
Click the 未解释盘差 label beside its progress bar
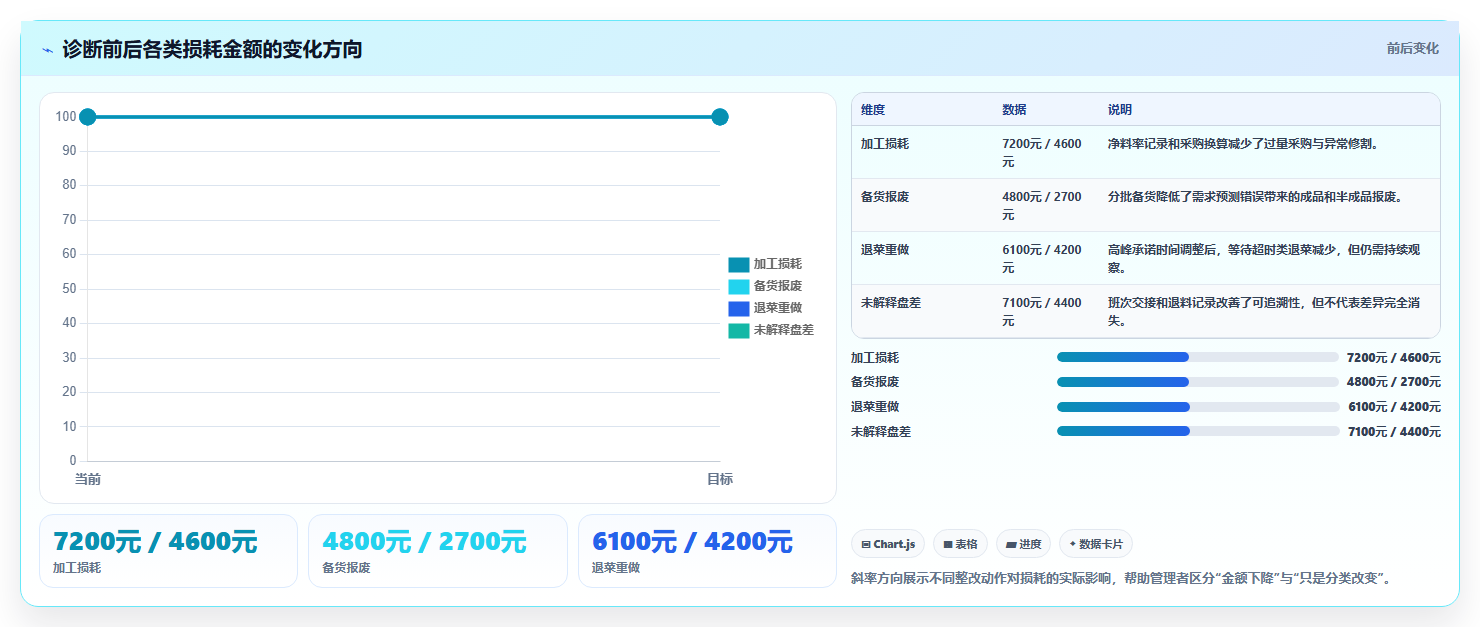(881, 432)
